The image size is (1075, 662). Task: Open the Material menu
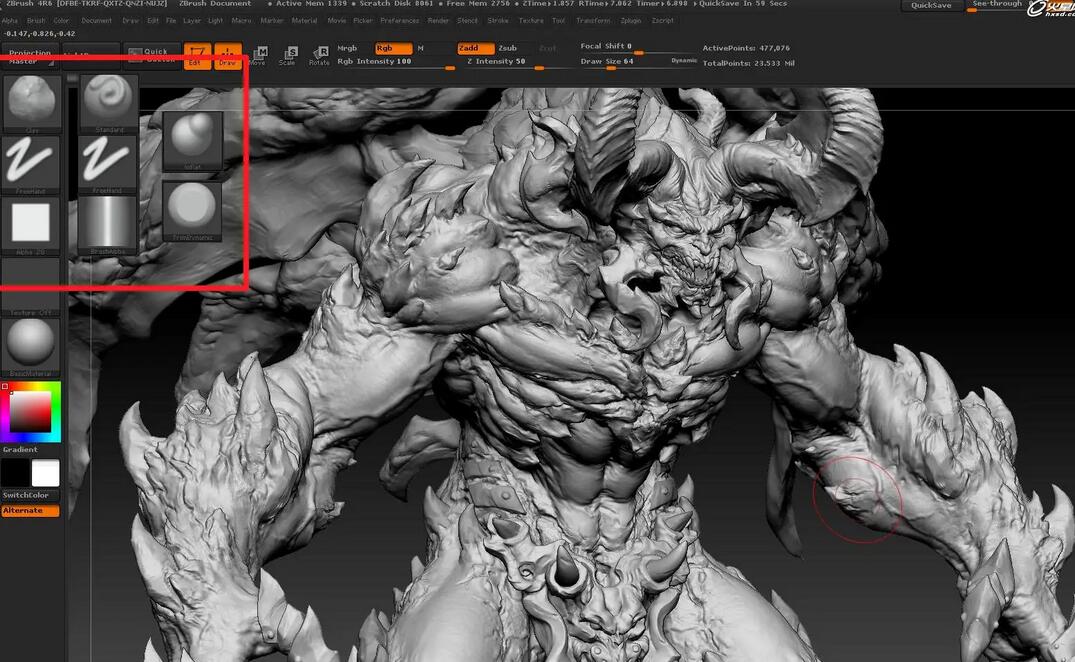[304, 21]
